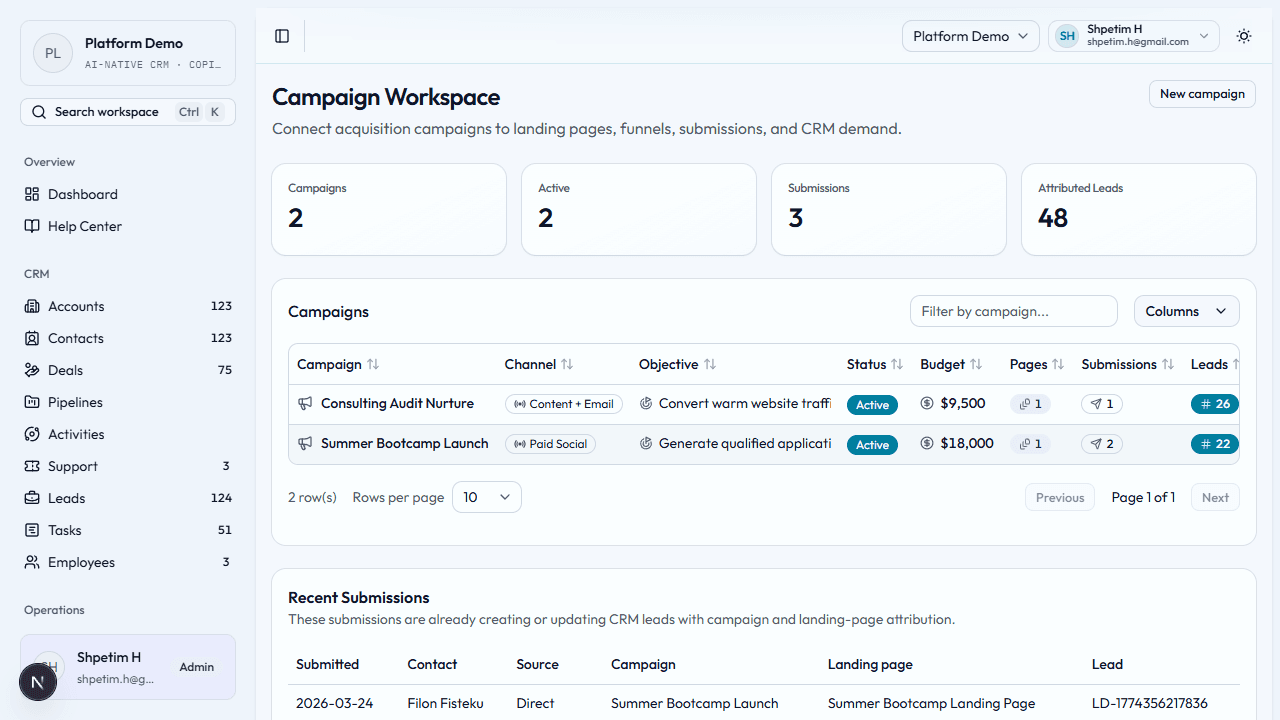
Task: Select Leads in the CRM navigation
Action: coord(65,498)
